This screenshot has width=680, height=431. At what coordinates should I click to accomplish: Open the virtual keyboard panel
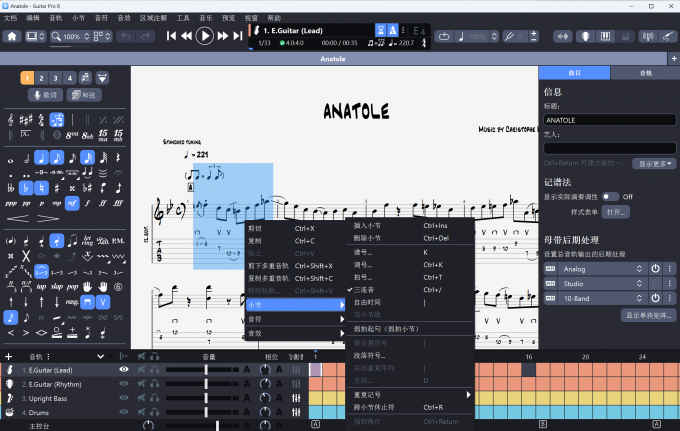coord(606,36)
